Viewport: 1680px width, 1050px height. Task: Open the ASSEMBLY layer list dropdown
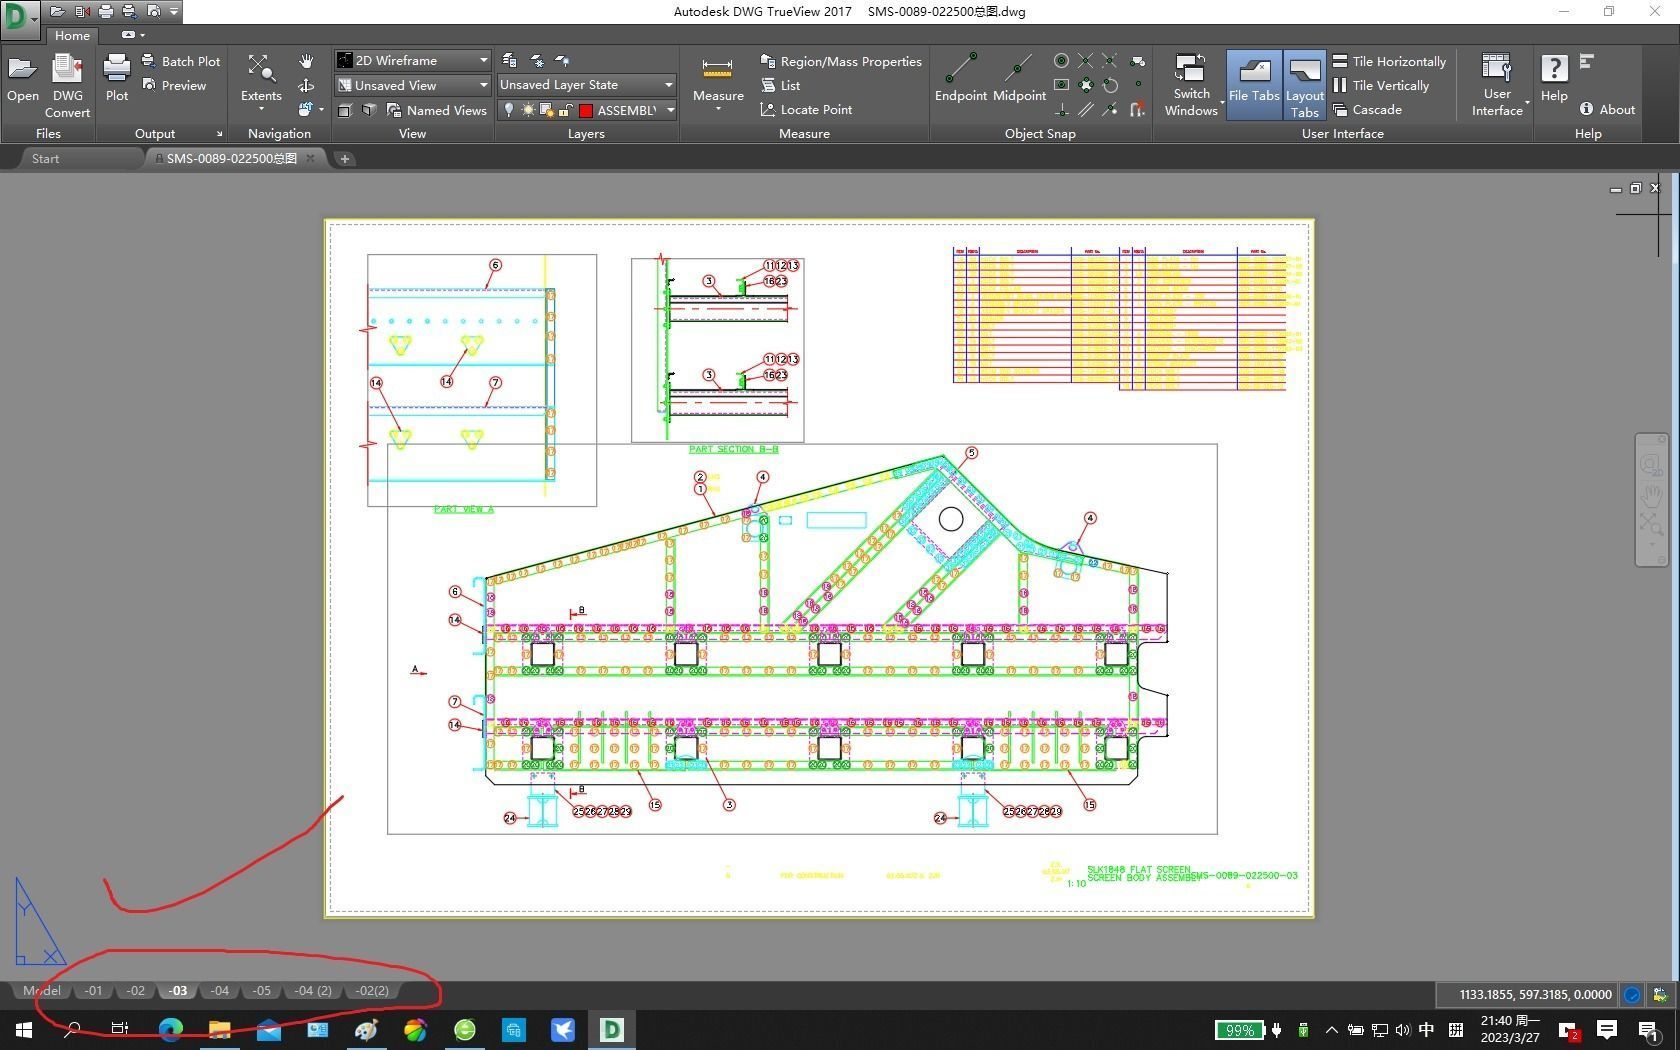pyautogui.click(x=670, y=110)
